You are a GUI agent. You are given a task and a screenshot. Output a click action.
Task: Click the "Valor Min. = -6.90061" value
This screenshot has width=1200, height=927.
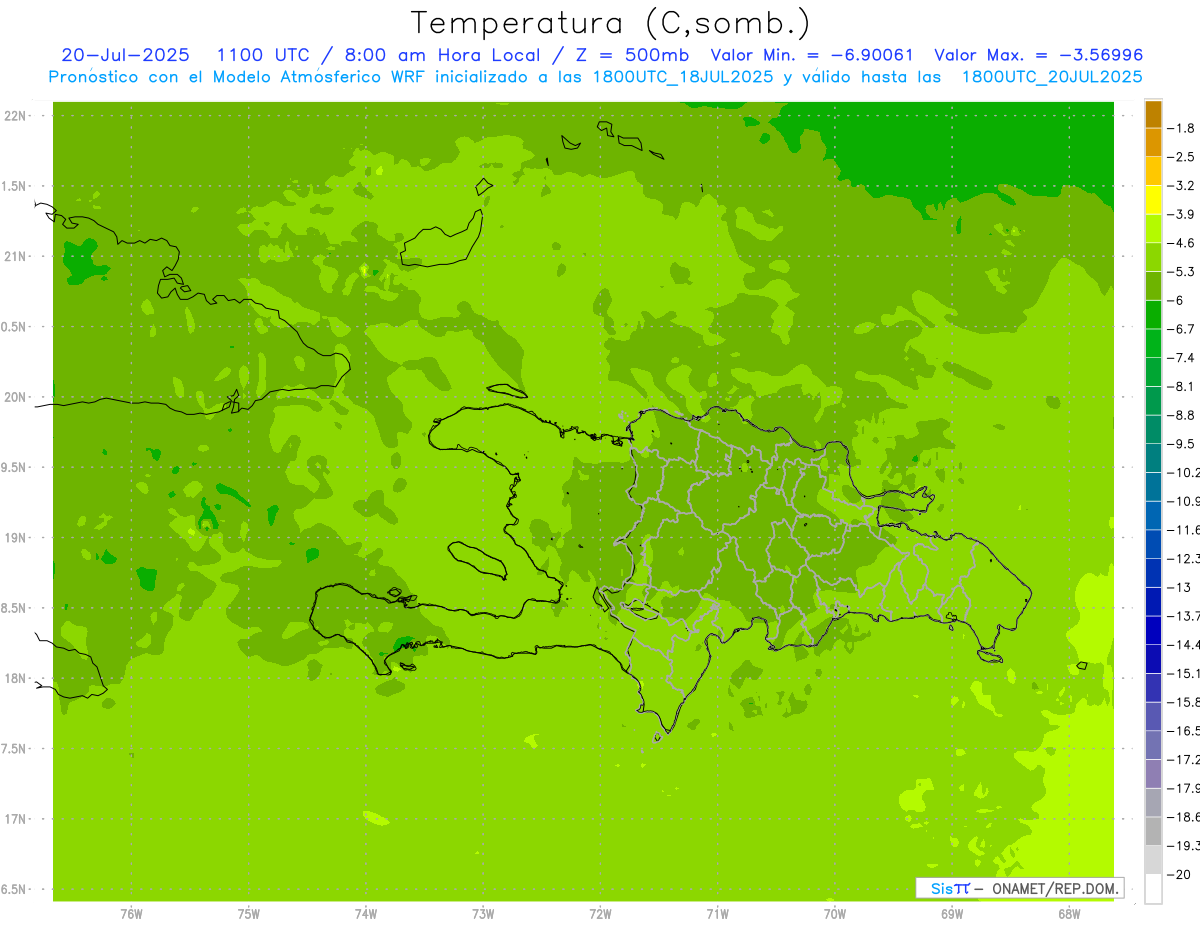click(x=812, y=55)
